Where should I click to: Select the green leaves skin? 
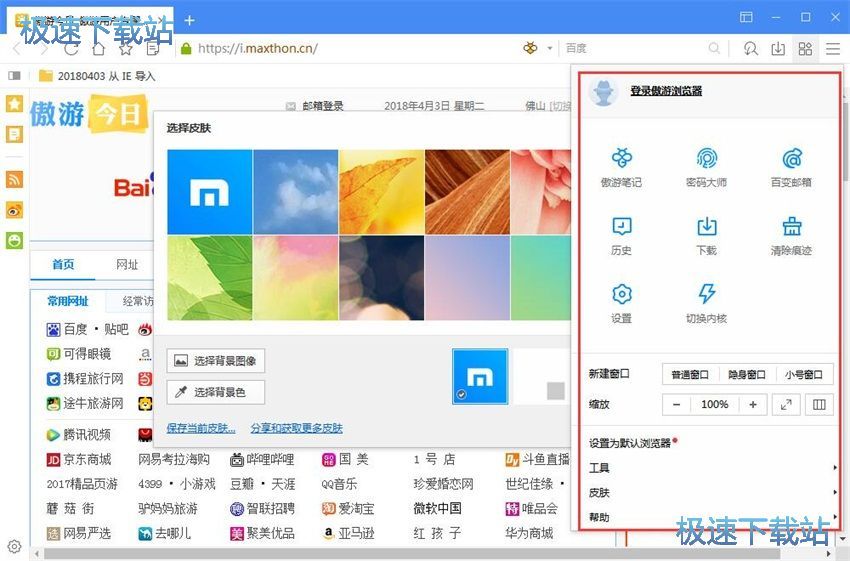[x=210, y=278]
